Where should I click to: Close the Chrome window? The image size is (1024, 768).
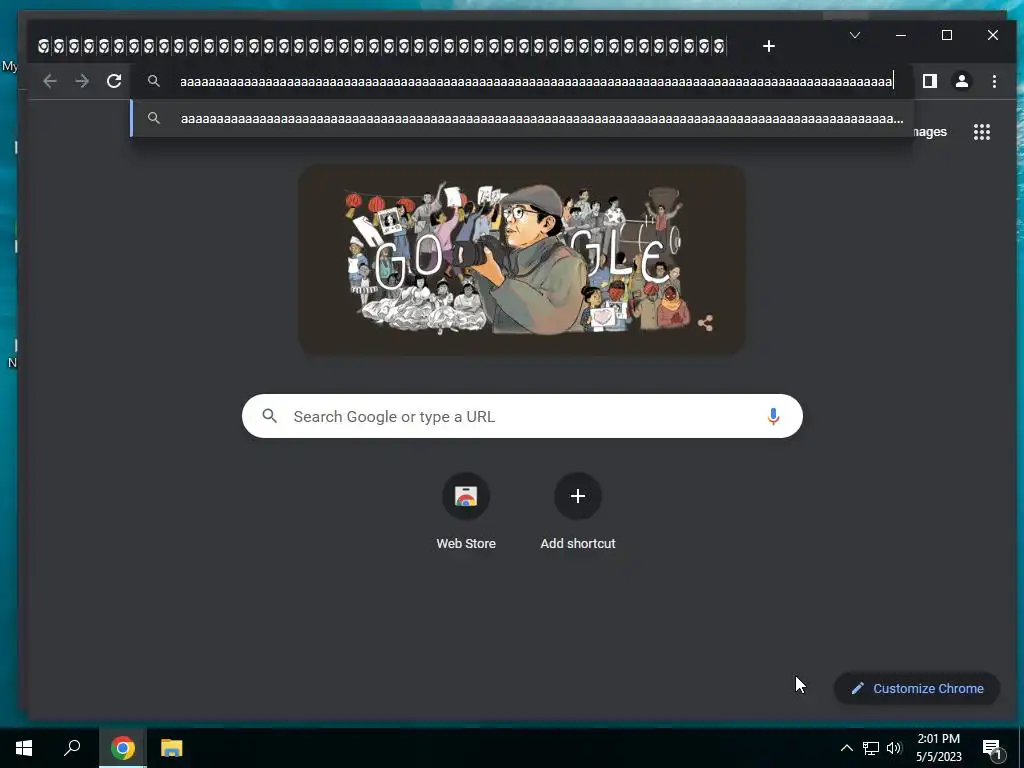(993, 35)
